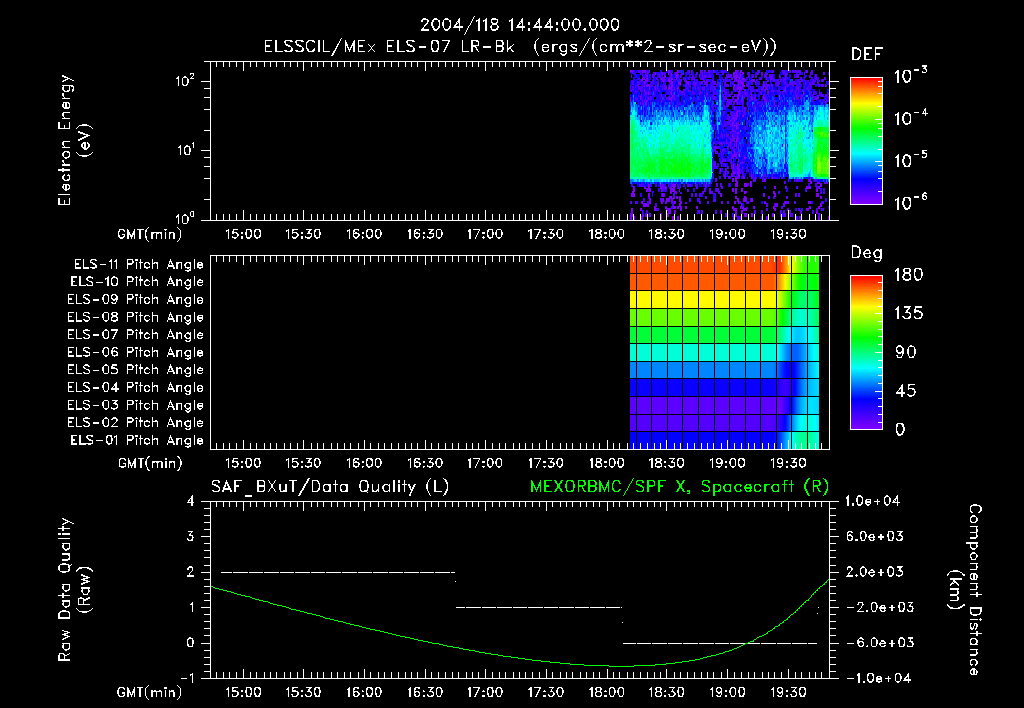Select the ELS-10 Pitch Angle row label
Screen dimensions: 1024x708
(x=137, y=282)
